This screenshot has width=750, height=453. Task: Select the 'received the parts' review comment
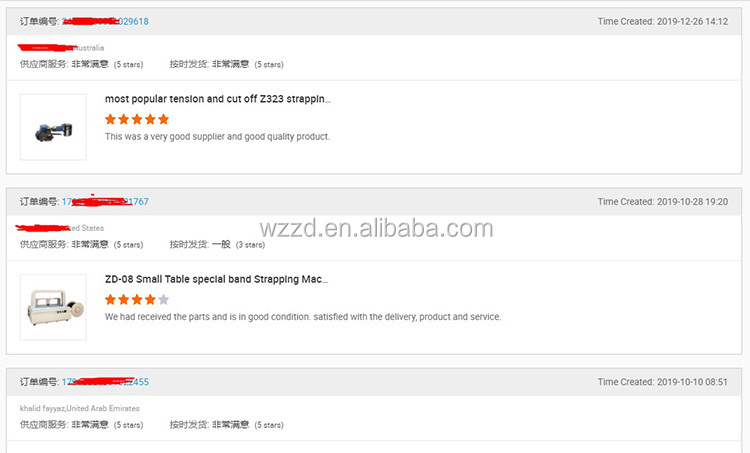[303, 317]
